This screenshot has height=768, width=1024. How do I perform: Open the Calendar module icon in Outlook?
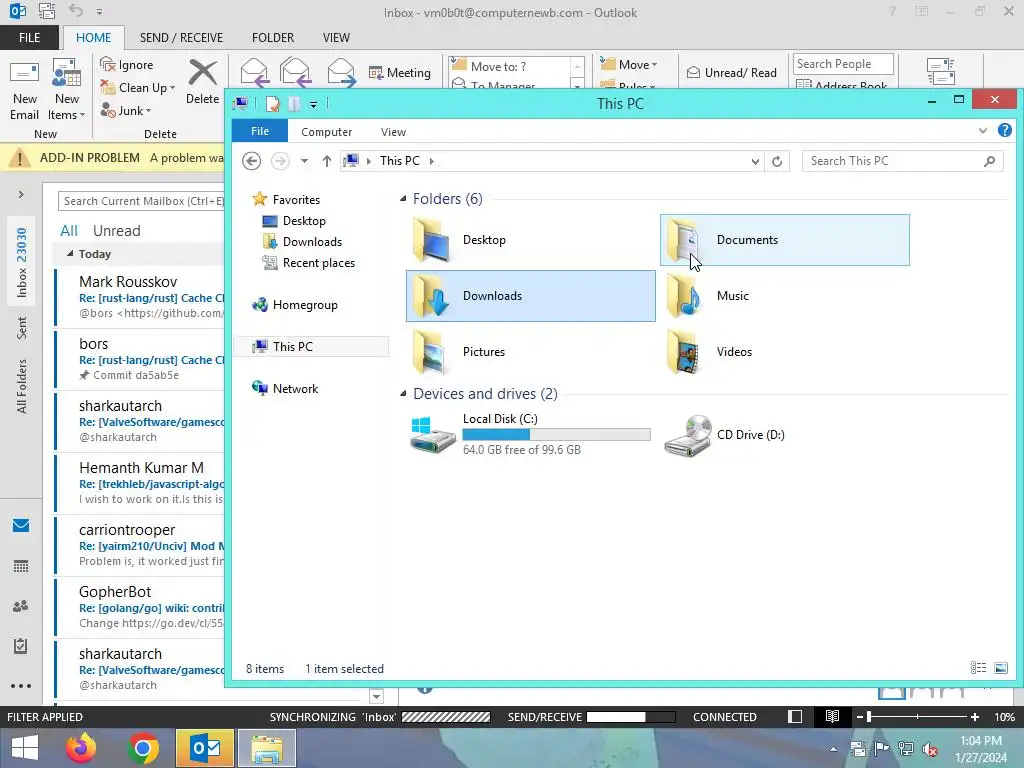click(x=21, y=566)
